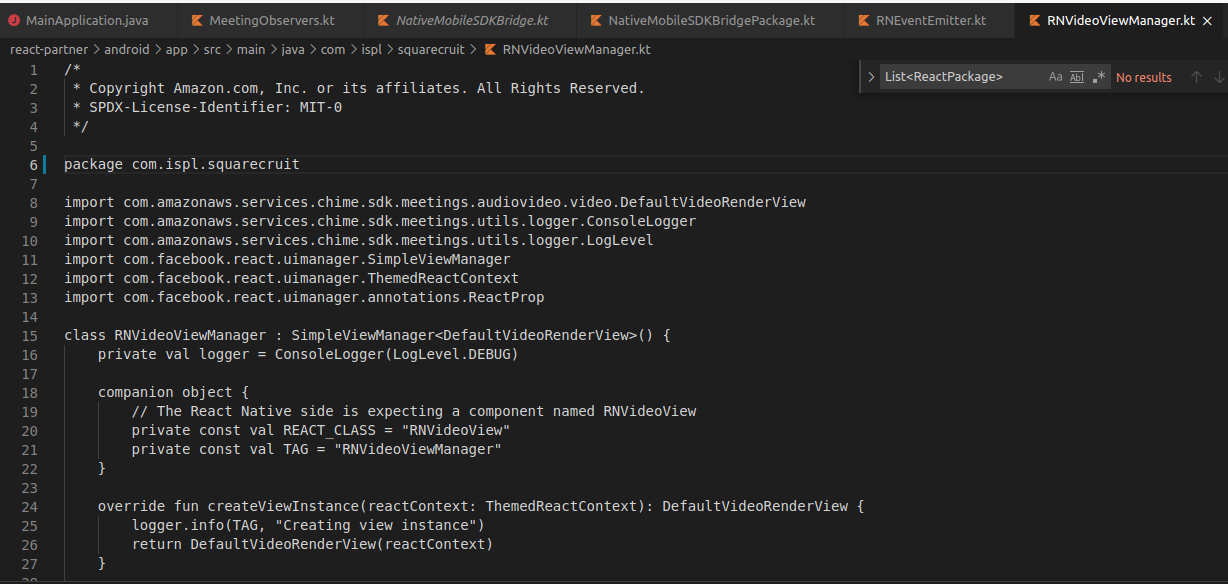Click the next match arrow in Find widget
The width and height of the screenshot is (1228, 584).
tap(1217, 76)
